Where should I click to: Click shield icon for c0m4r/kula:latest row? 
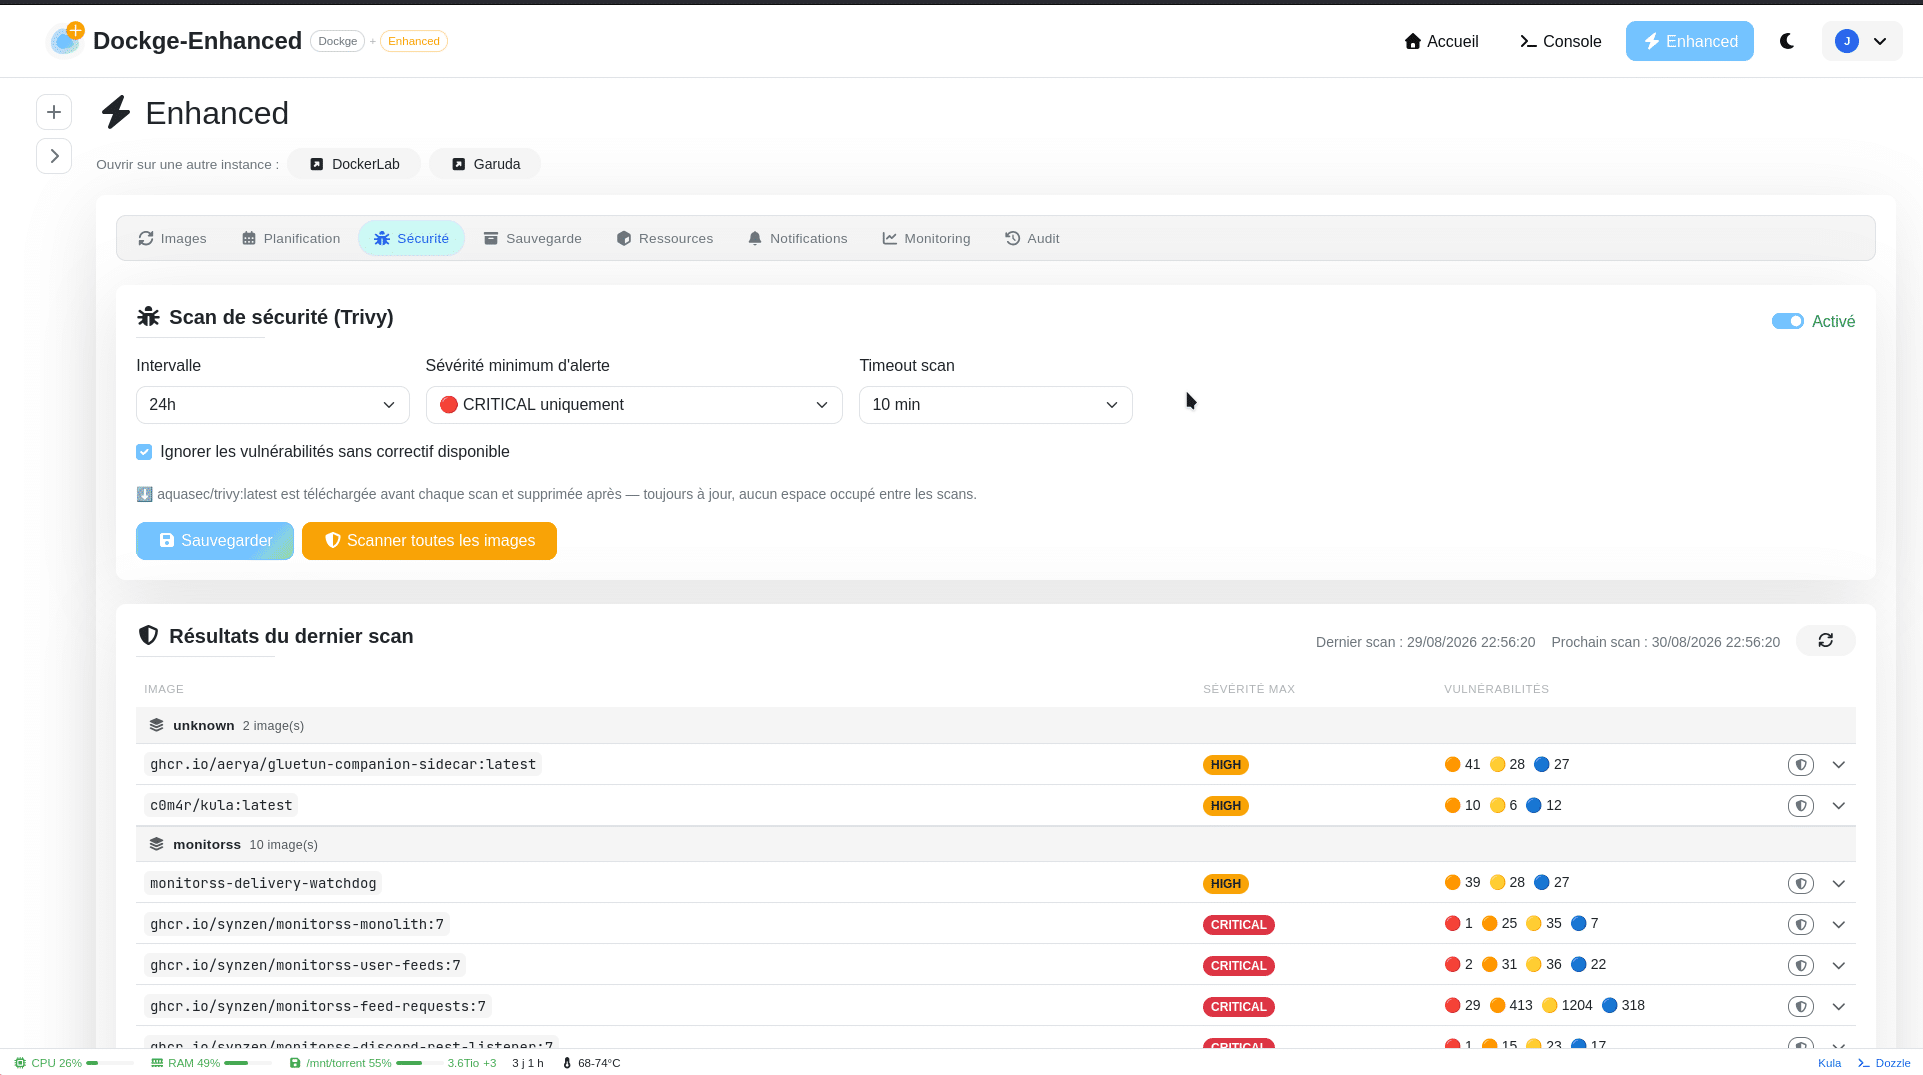[1800, 806]
